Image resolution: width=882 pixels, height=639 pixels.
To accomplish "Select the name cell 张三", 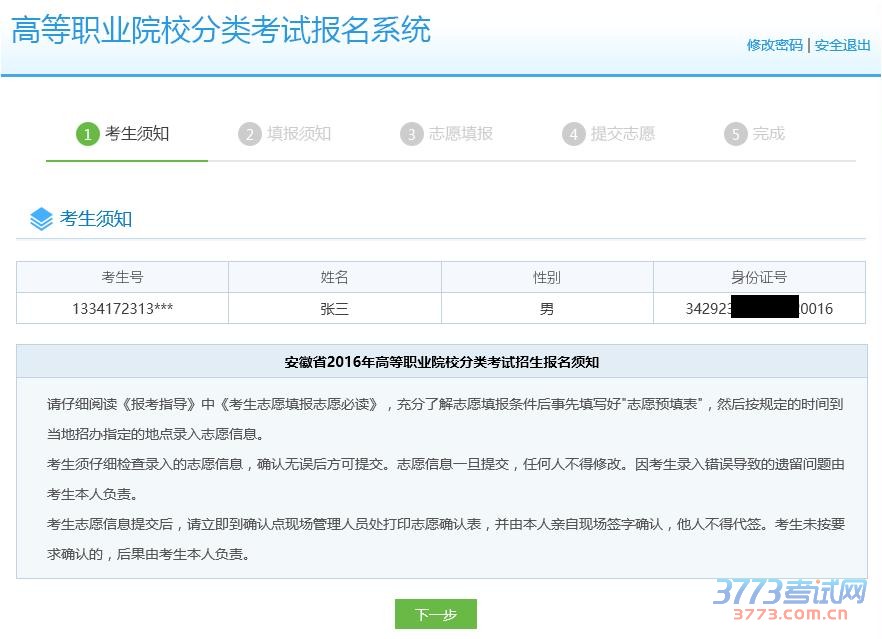I will (x=334, y=309).
